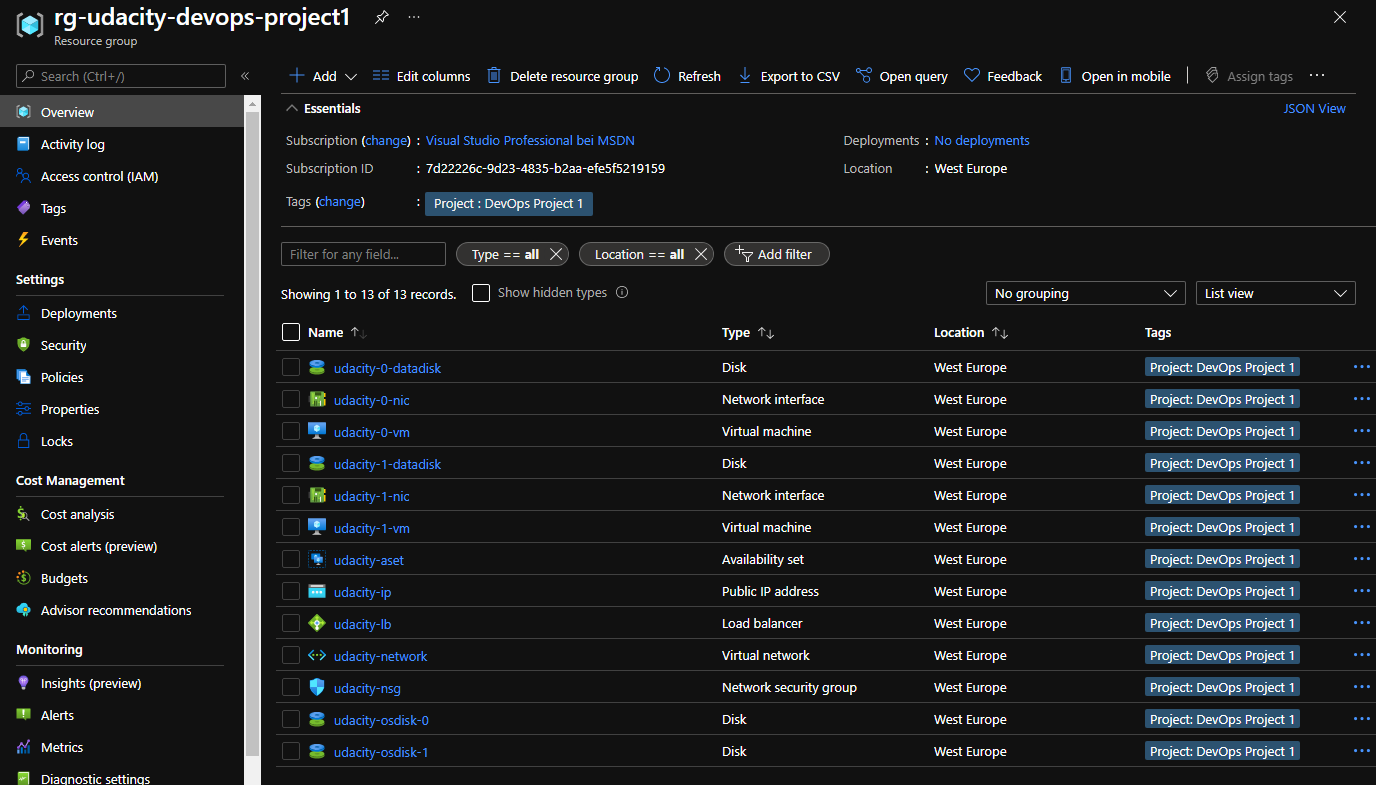Click the Export to CSV download icon

pyautogui.click(x=745, y=76)
